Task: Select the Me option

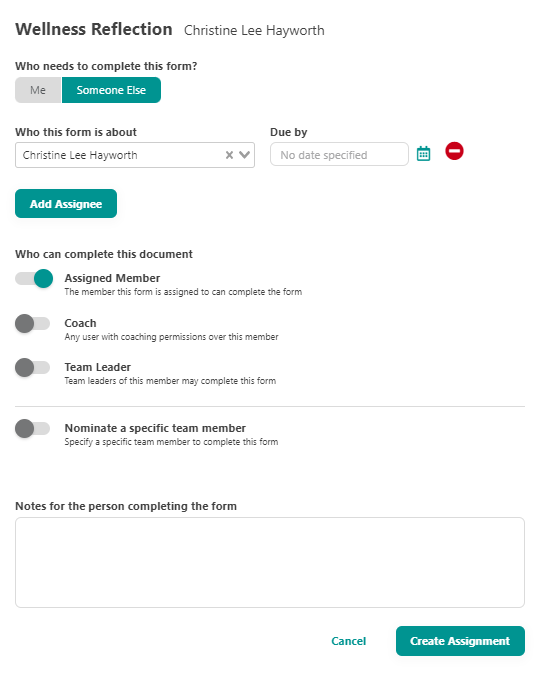Action: (x=38, y=90)
